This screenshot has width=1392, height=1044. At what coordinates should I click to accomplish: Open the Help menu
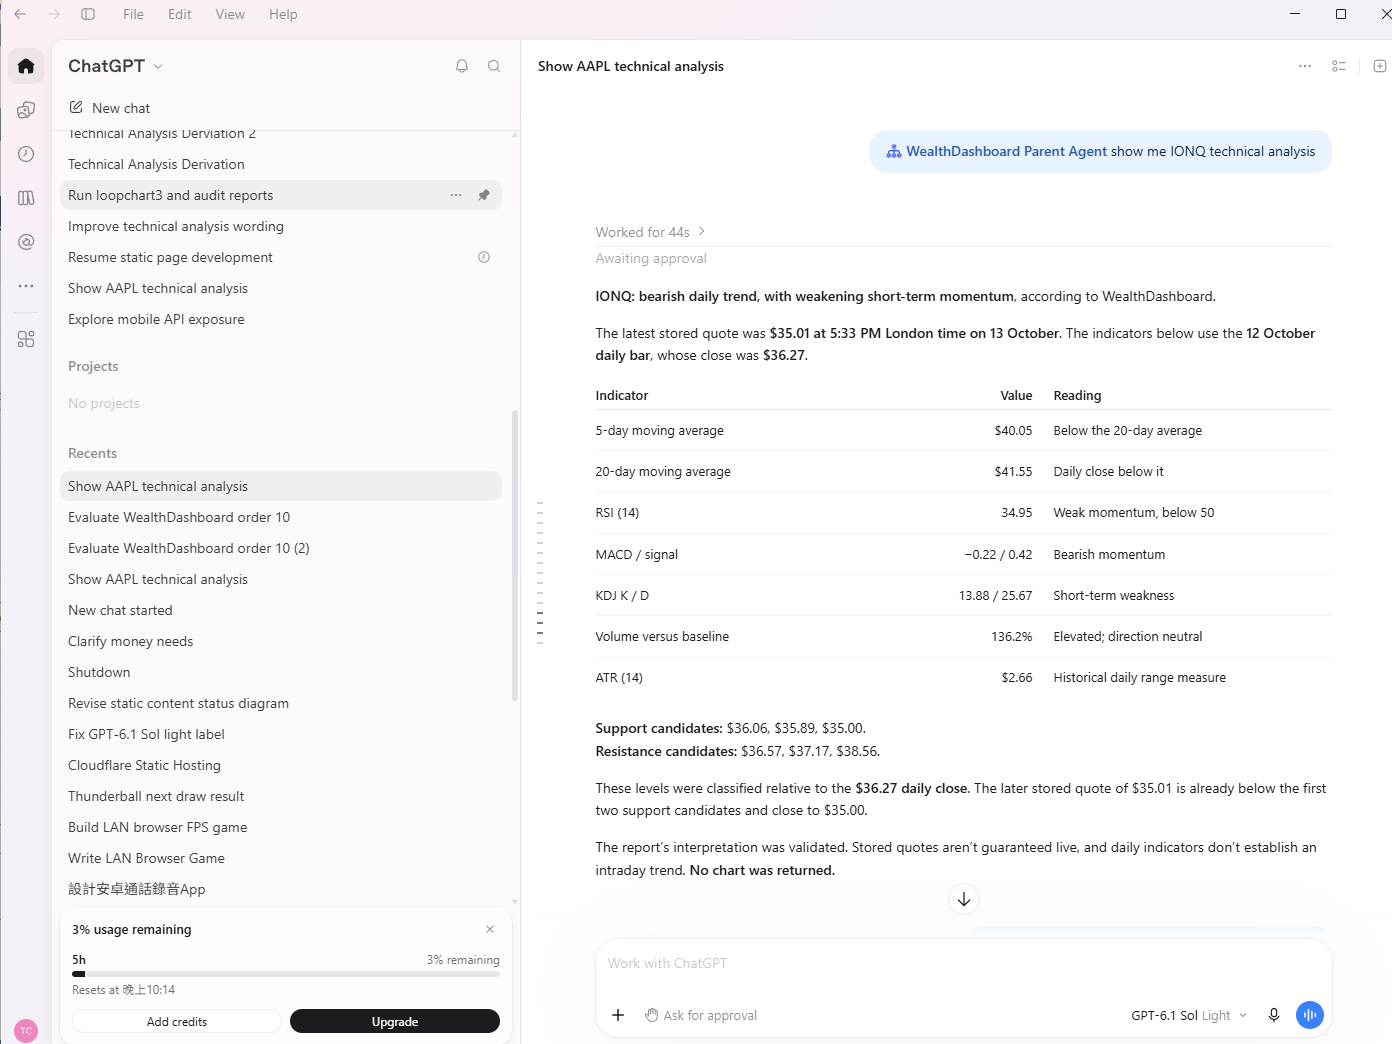283,14
